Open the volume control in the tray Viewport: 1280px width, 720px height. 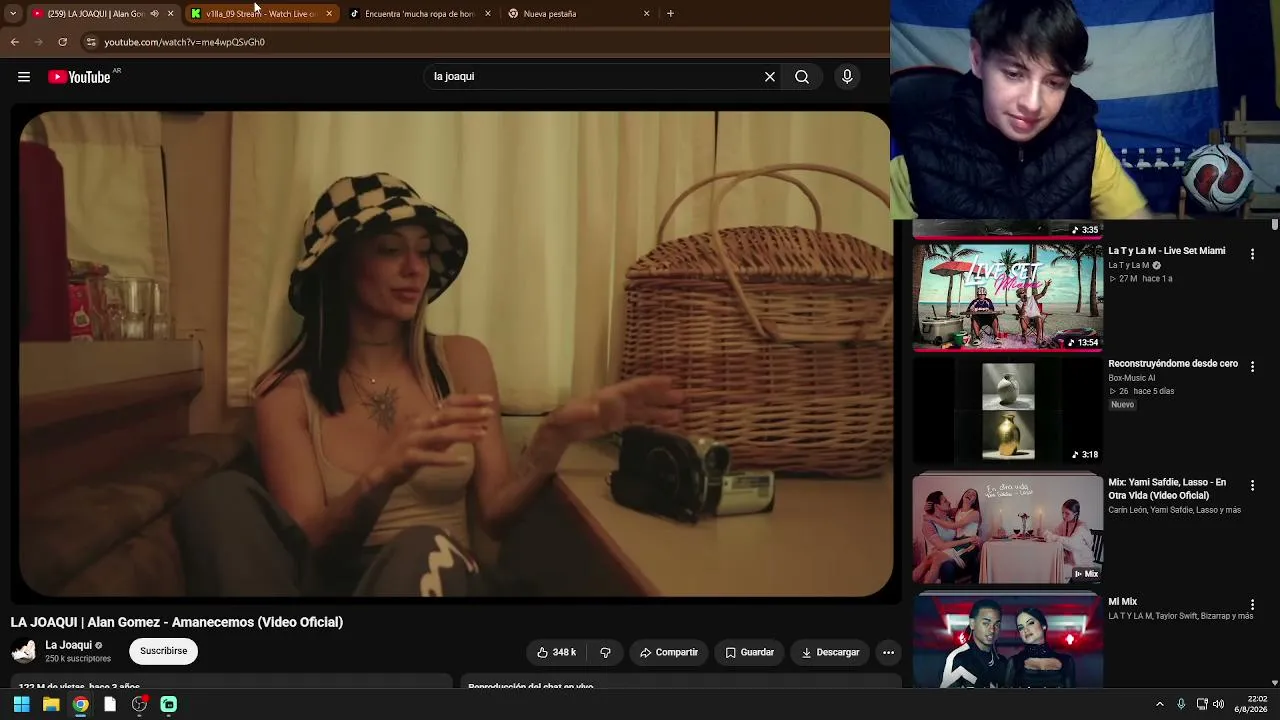point(1218,704)
